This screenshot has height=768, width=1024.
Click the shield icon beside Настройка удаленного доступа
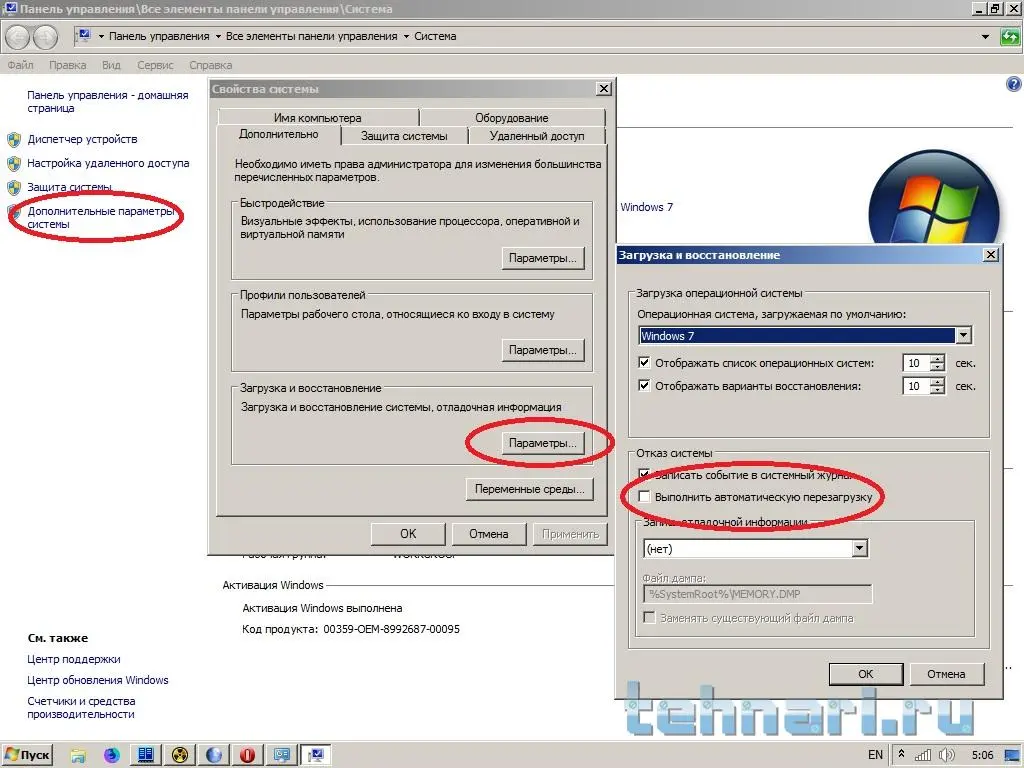[x=14, y=163]
